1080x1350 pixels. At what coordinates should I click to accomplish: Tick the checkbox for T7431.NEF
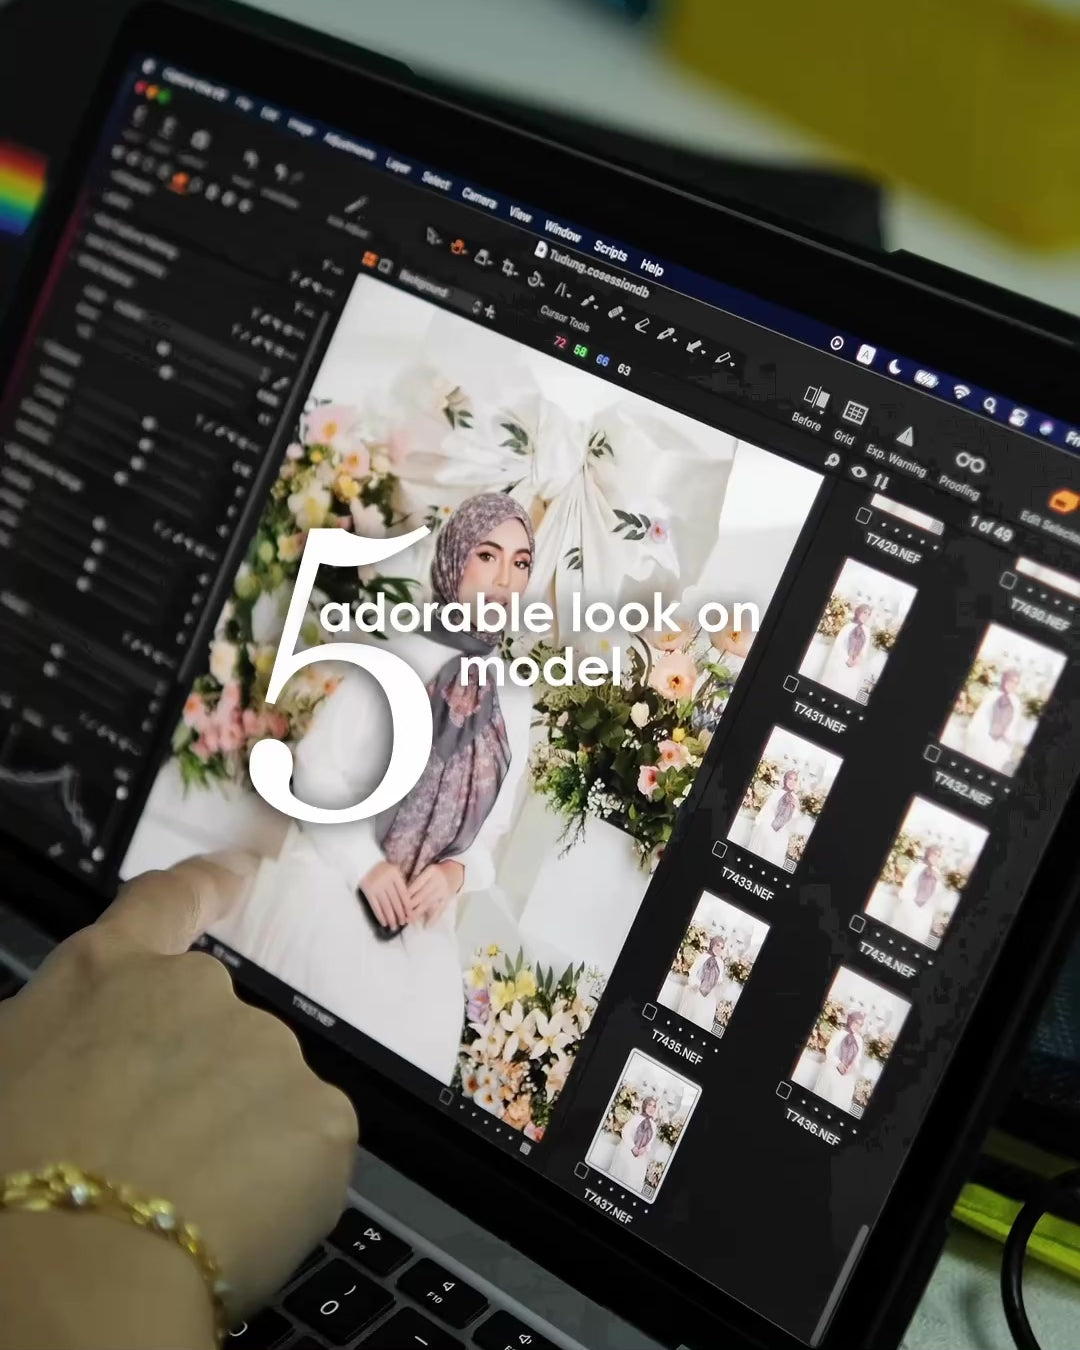pyautogui.click(x=791, y=684)
